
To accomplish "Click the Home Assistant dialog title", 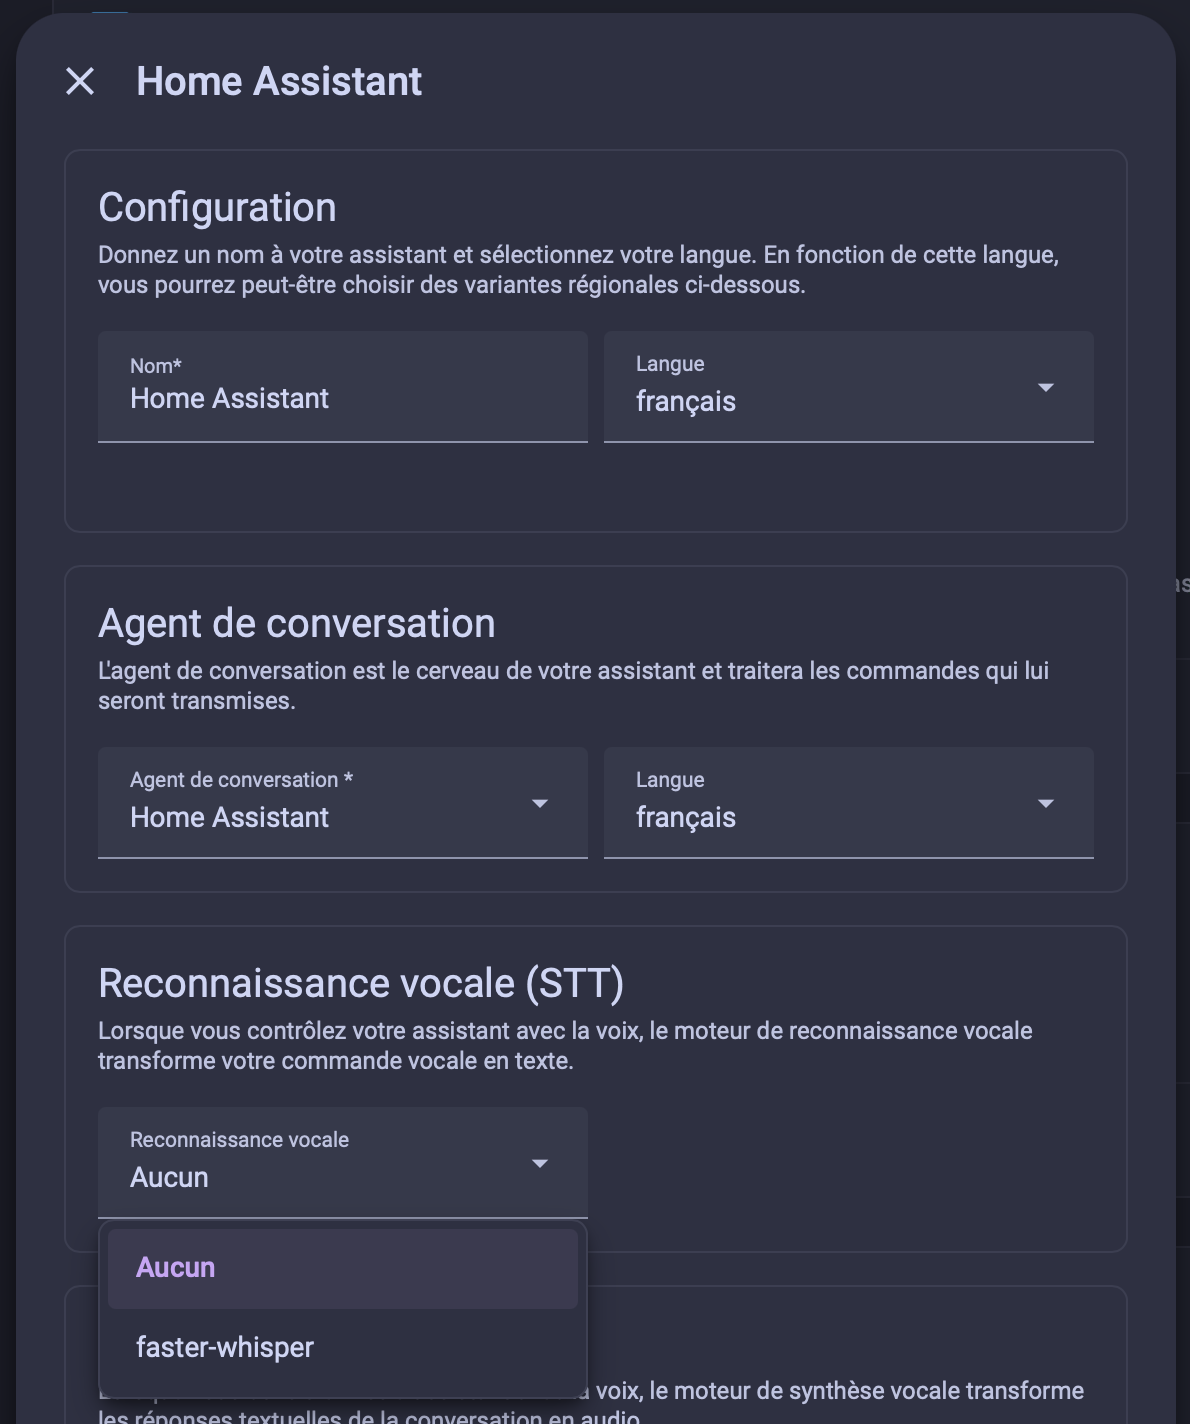I will [279, 81].
